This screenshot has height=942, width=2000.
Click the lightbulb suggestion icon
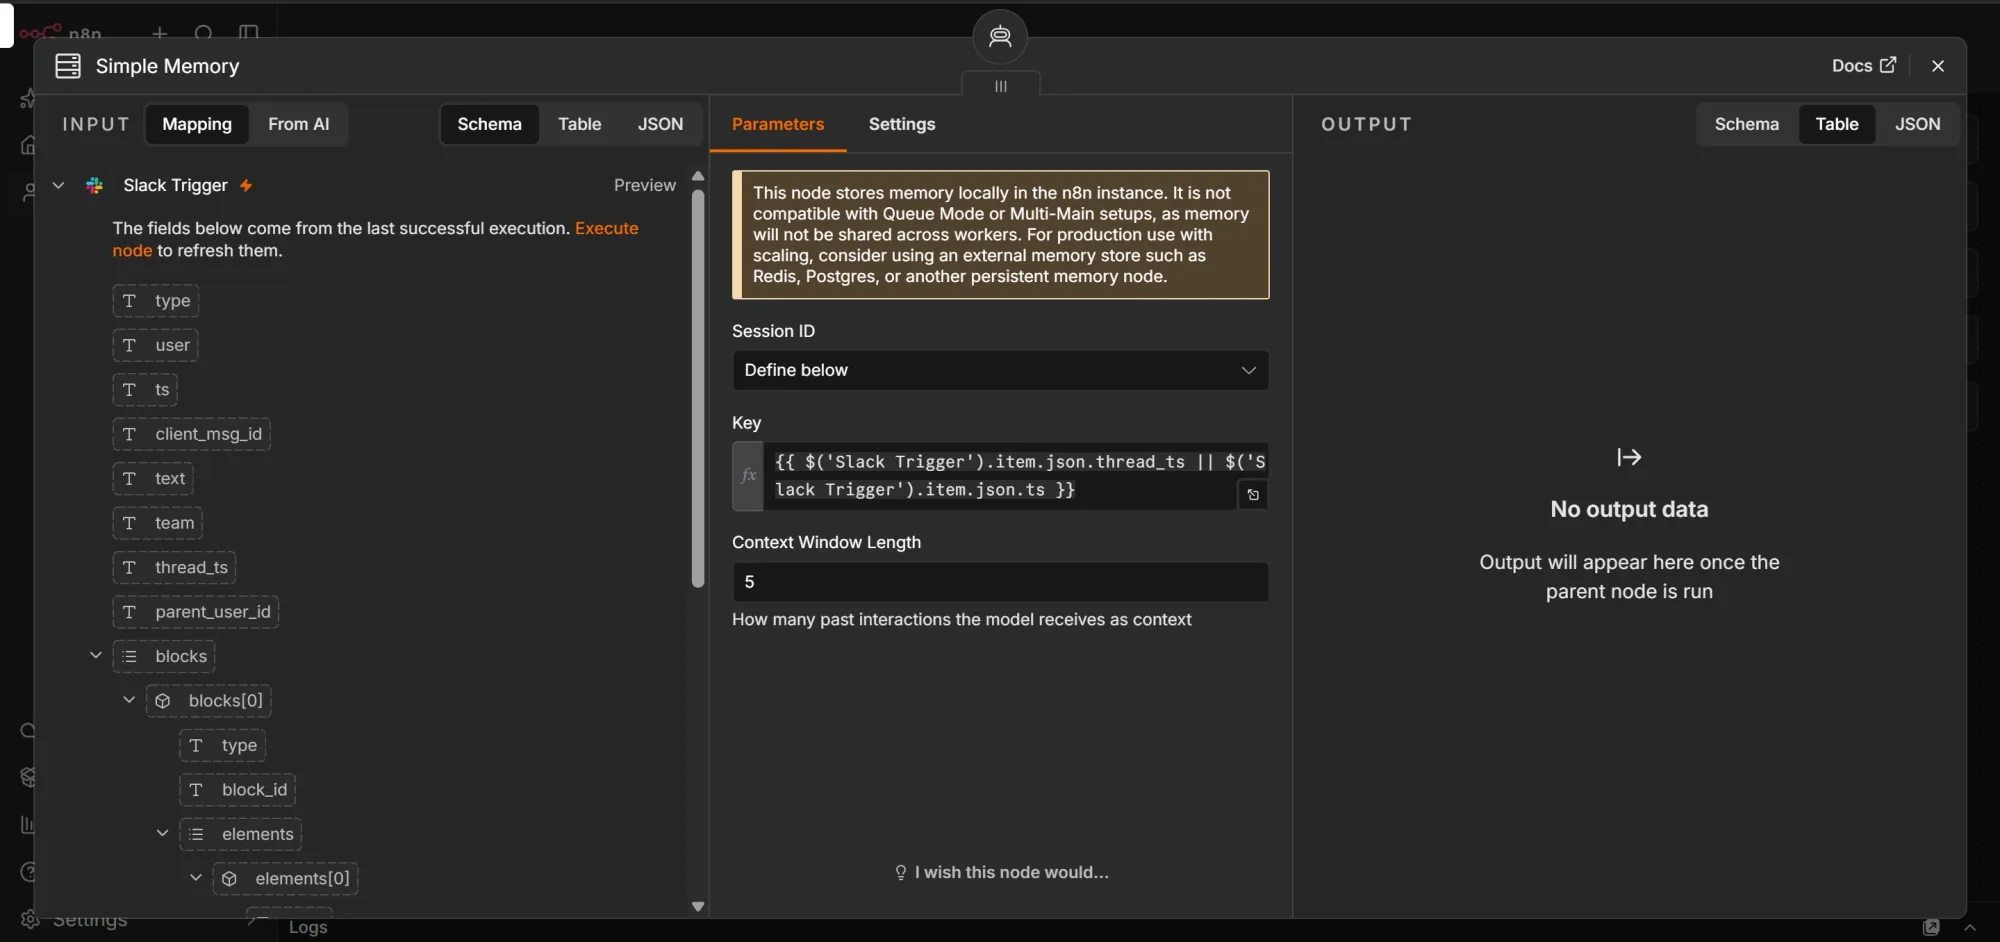901,872
